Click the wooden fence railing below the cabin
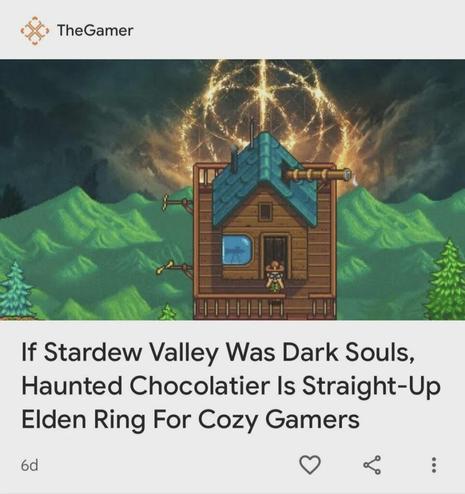 pyautogui.click(x=265, y=308)
